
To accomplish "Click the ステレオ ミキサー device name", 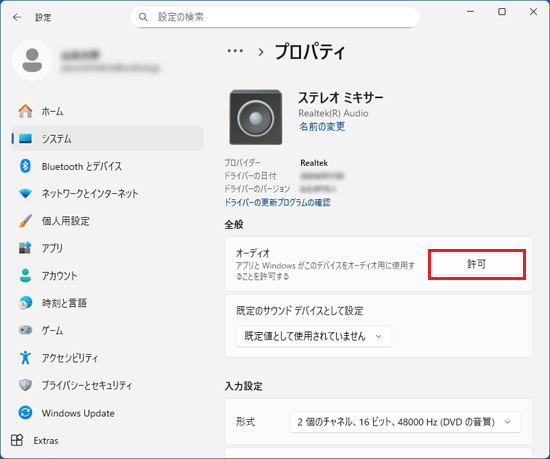I will click(x=341, y=97).
